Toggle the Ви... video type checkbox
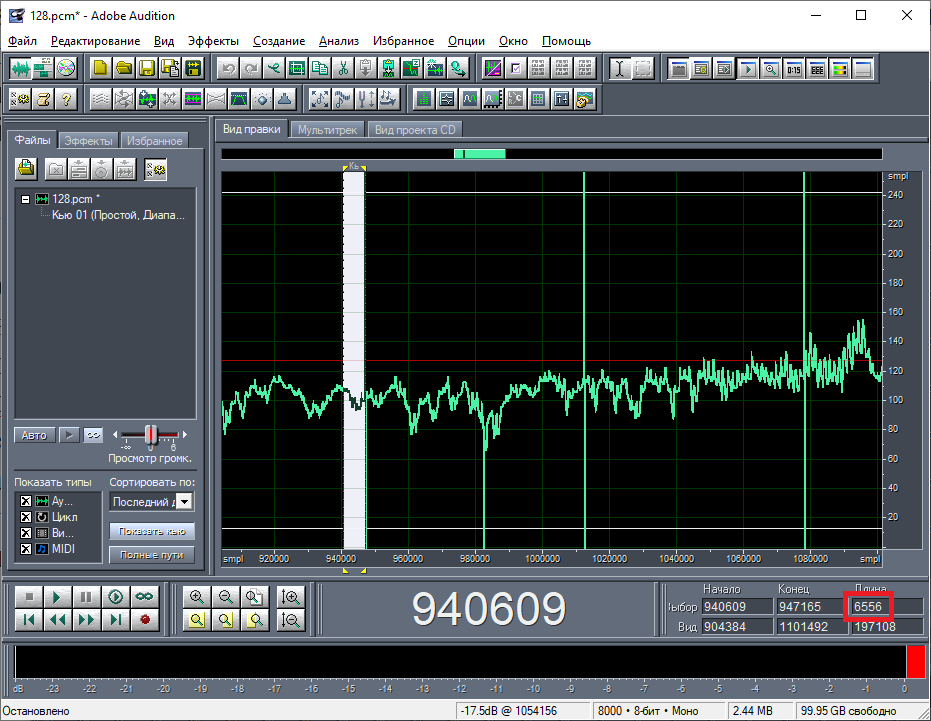The width and height of the screenshot is (931, 721). (26, 533)
